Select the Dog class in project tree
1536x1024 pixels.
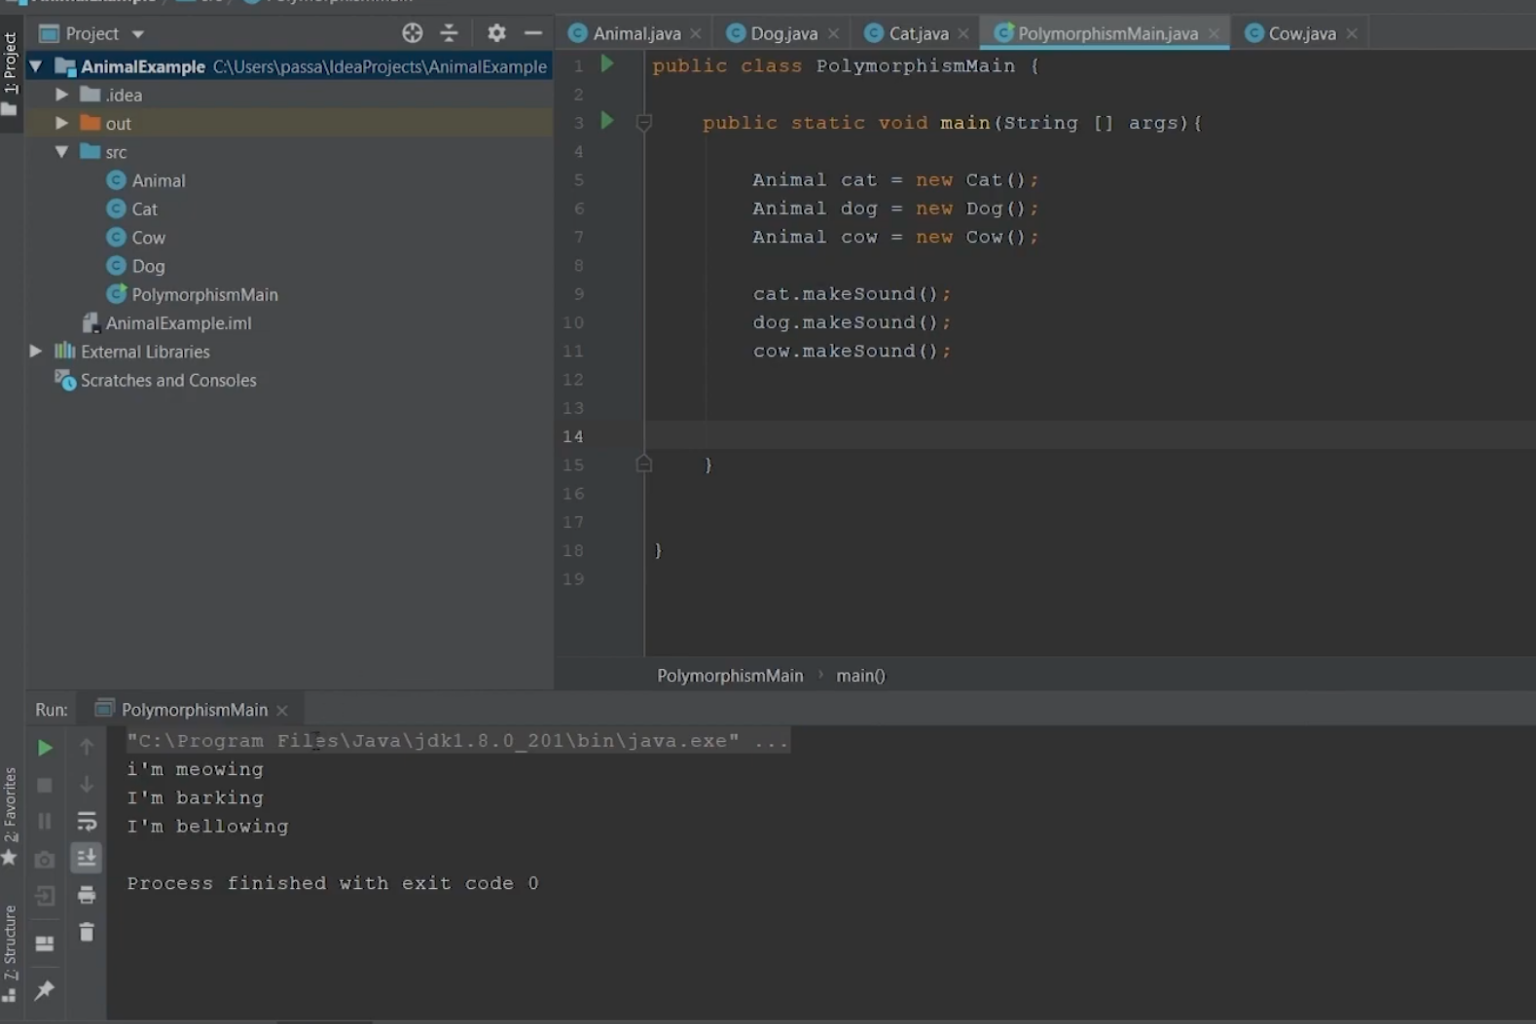[x=148, y=266]
